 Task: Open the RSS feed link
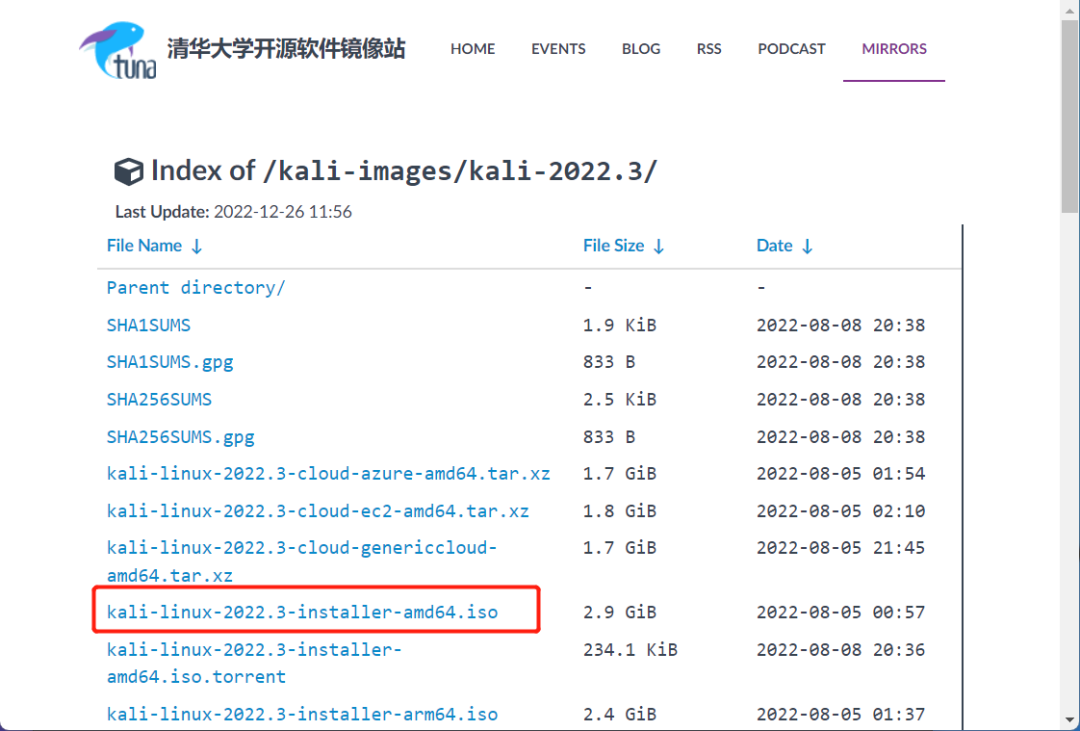click(709, 49)
